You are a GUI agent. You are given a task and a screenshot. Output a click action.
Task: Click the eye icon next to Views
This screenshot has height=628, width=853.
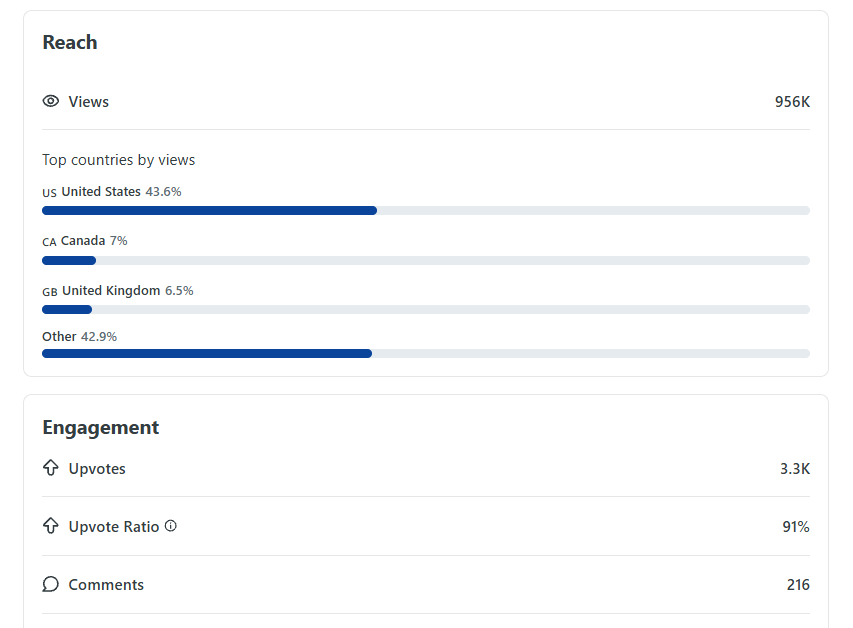[x=50, y=101]
